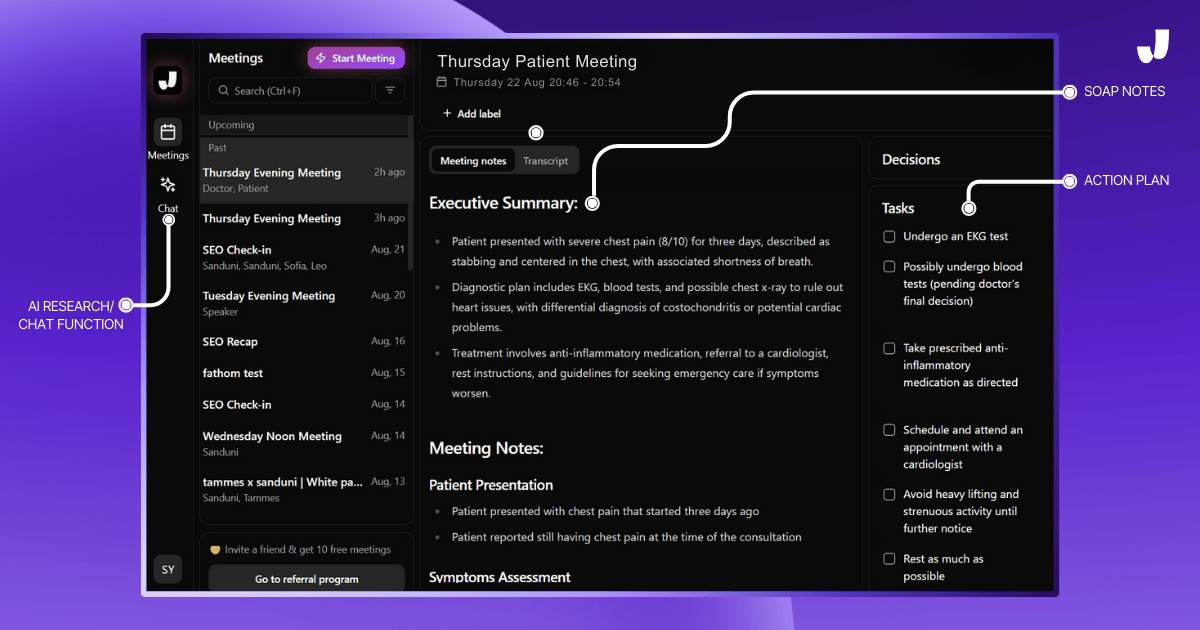
Task: Open the SEO Recap meeting
Action: click(x=304, y=342)
